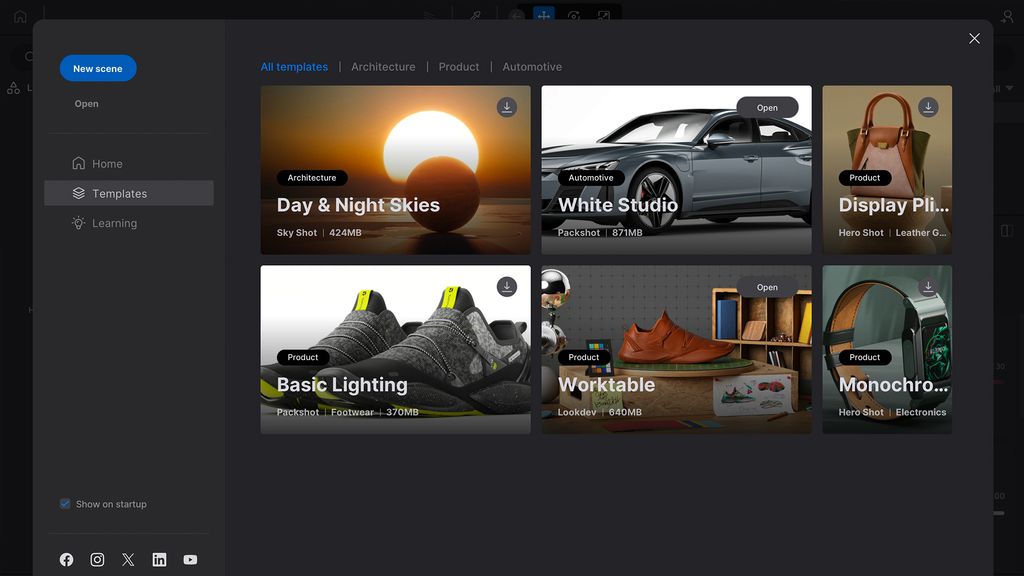
Task: Toggle the Show on startup checkbox
Action: coord(64,504)
